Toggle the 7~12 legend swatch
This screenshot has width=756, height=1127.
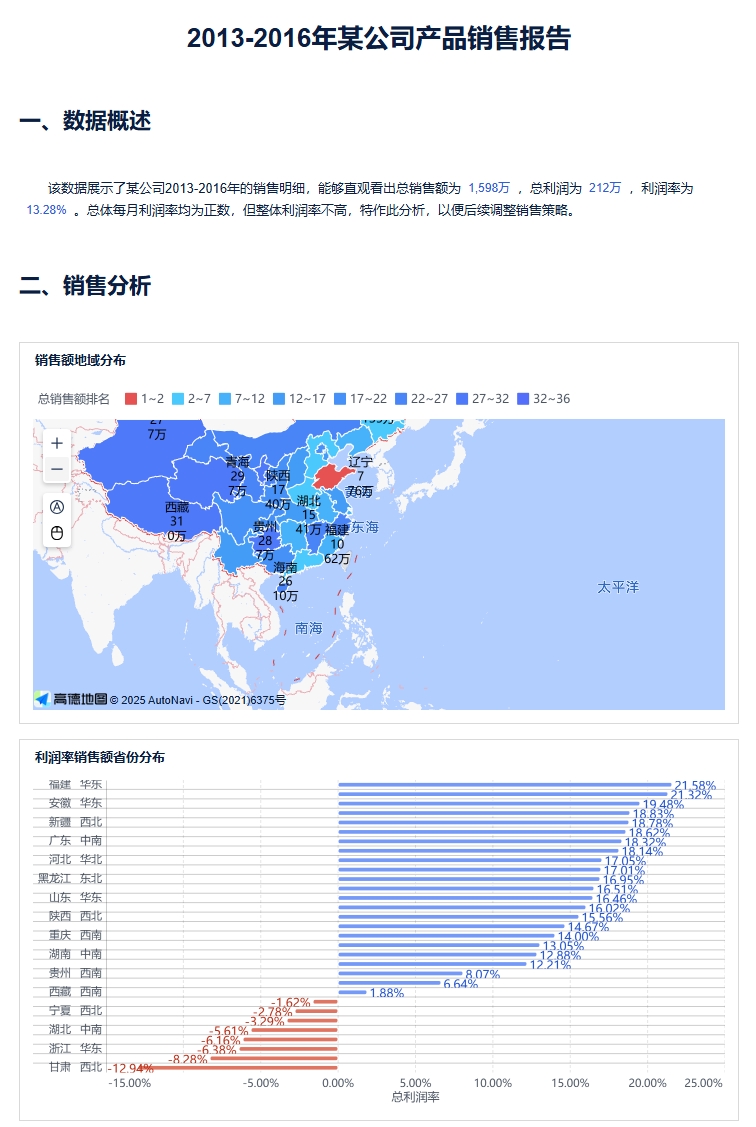[225, 399]
